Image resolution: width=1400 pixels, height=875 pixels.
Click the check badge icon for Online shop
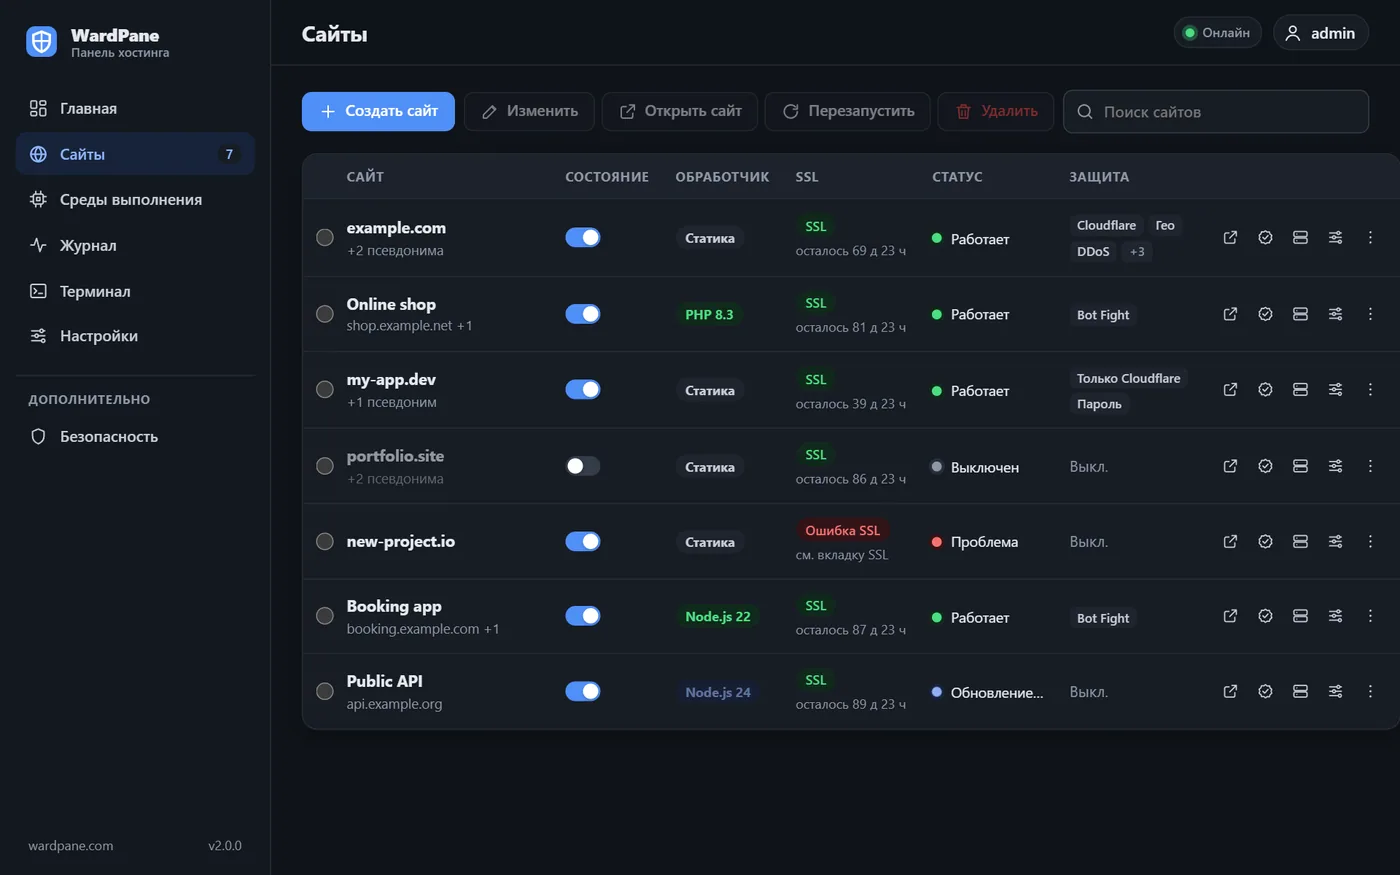[1265, 314]
